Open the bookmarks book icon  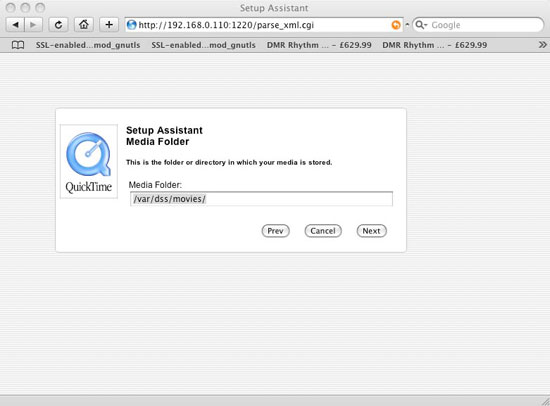click(x=18, y=45)
